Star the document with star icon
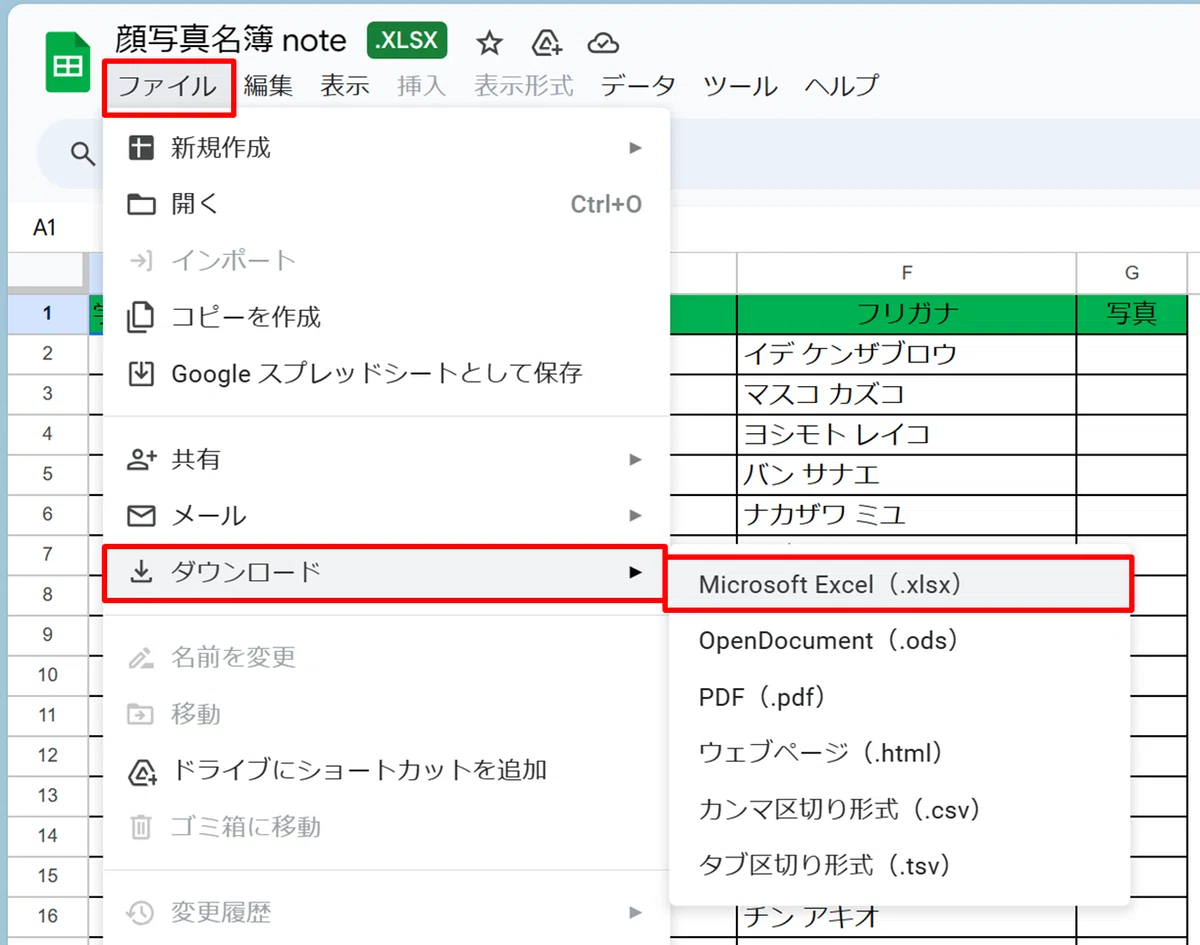The width and height of the screenshot is (1200, 945). point(489,42)
